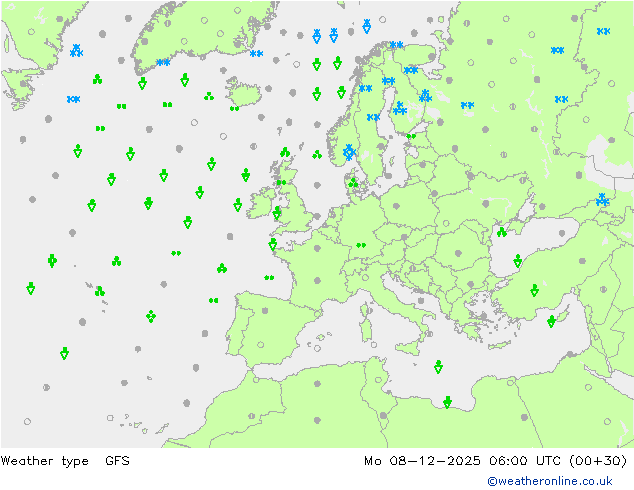Click the shower symbol over northern Turkey
The width and height of the screenshot is (634, 490).
tap(535, 290)
